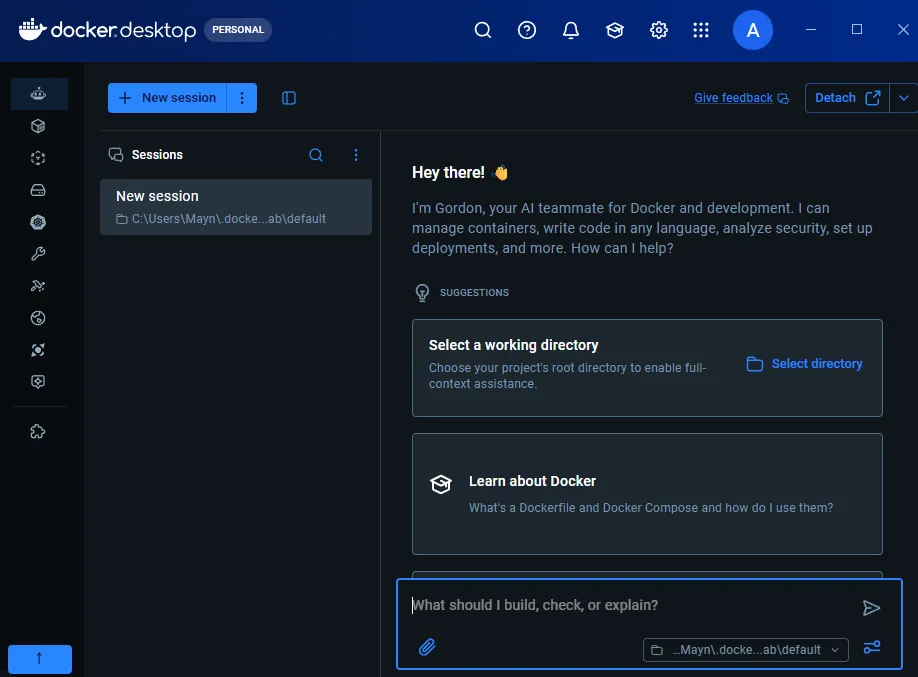Open the Kubernetes sidebar icon
This screenshot has height=677, width=918.
[x=38, y=222]
